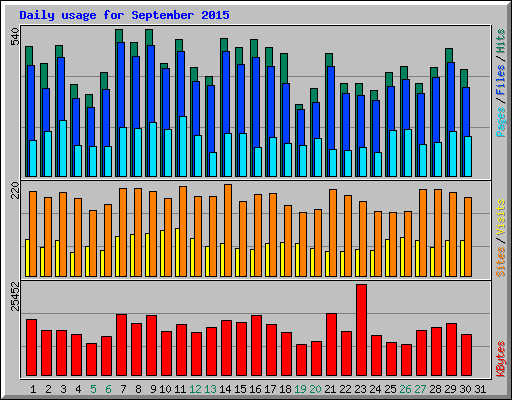The image size is (512, 400).
Task: Click green weekend day label 12
Action: pyautogui.click(x=195, y=389)
